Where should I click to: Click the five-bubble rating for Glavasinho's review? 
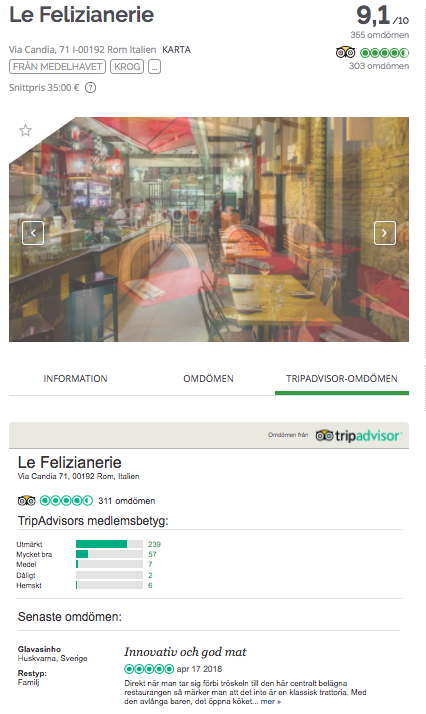click(x=149, y=669)
